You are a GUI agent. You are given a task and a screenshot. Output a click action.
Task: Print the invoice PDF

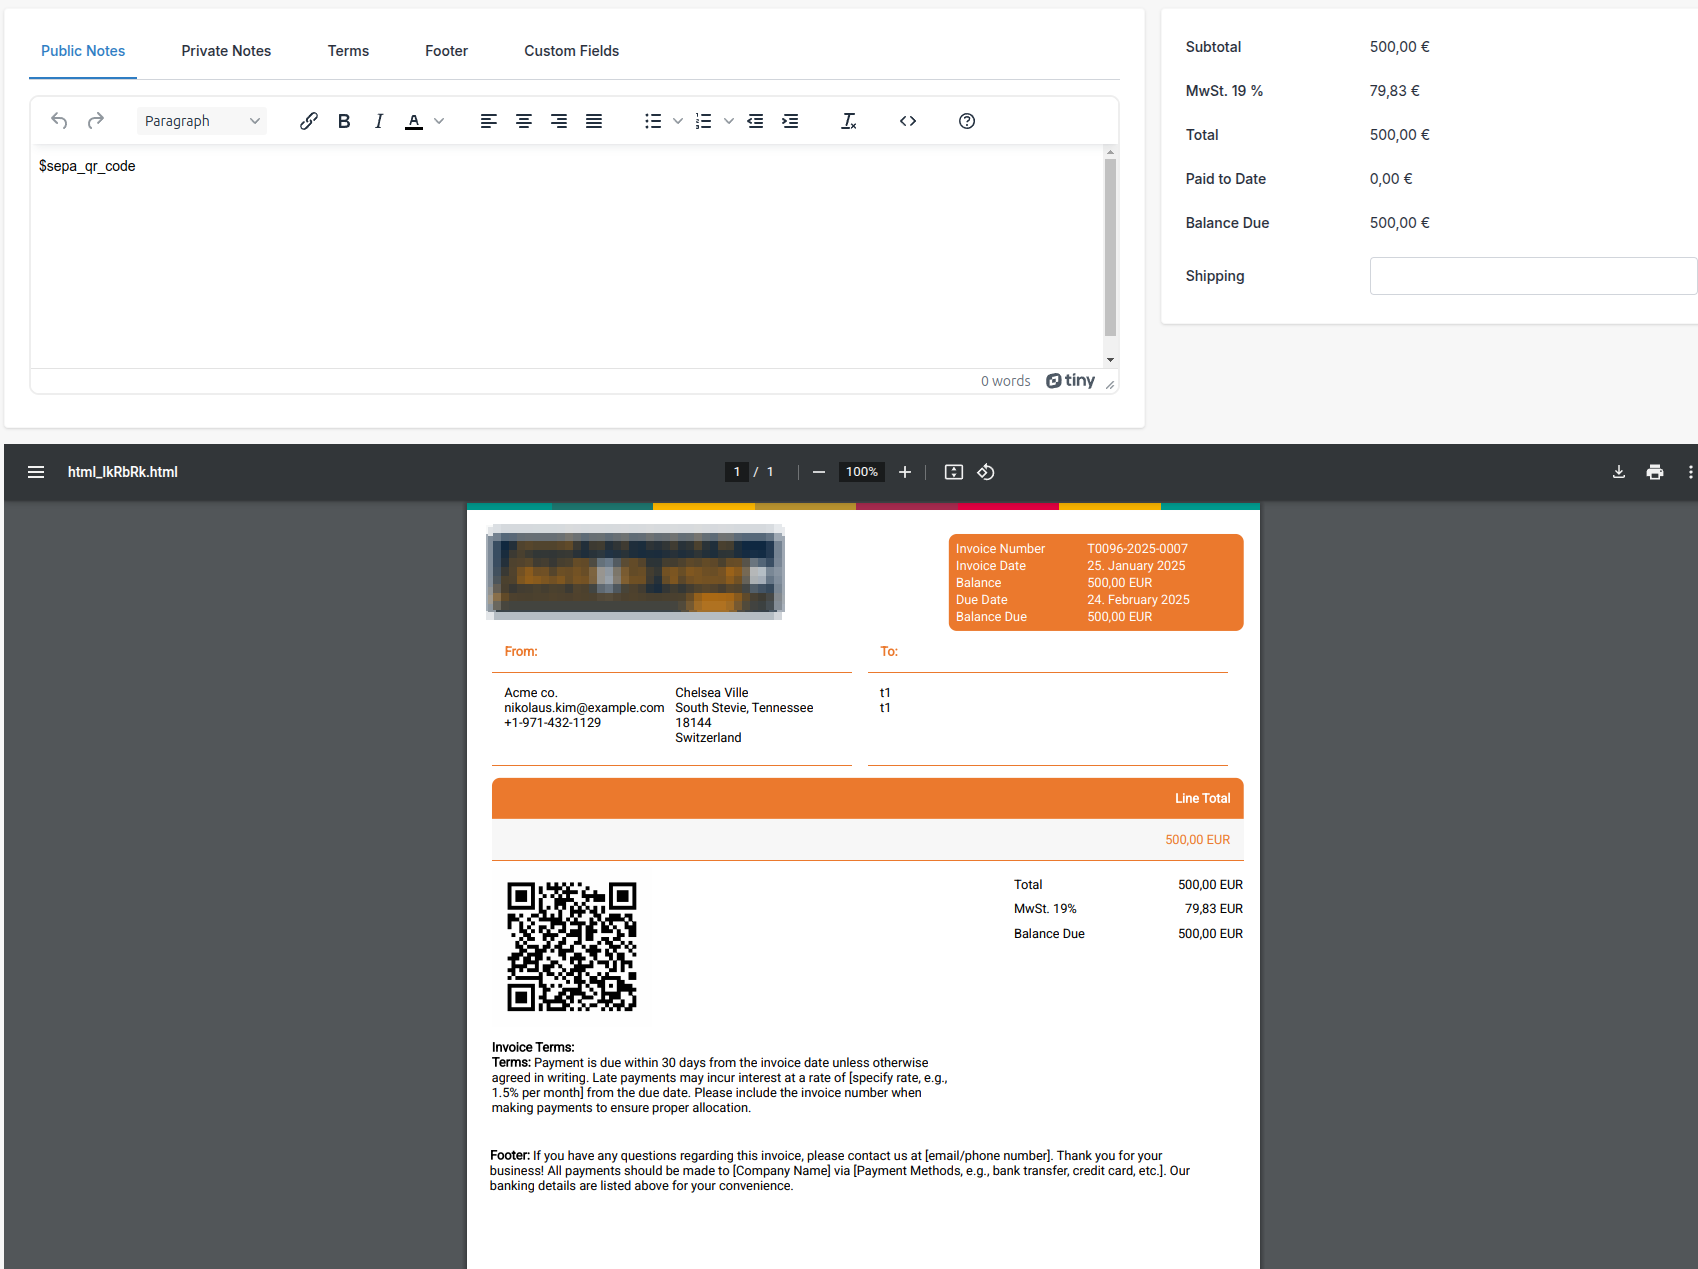(x=1655, y=472)
